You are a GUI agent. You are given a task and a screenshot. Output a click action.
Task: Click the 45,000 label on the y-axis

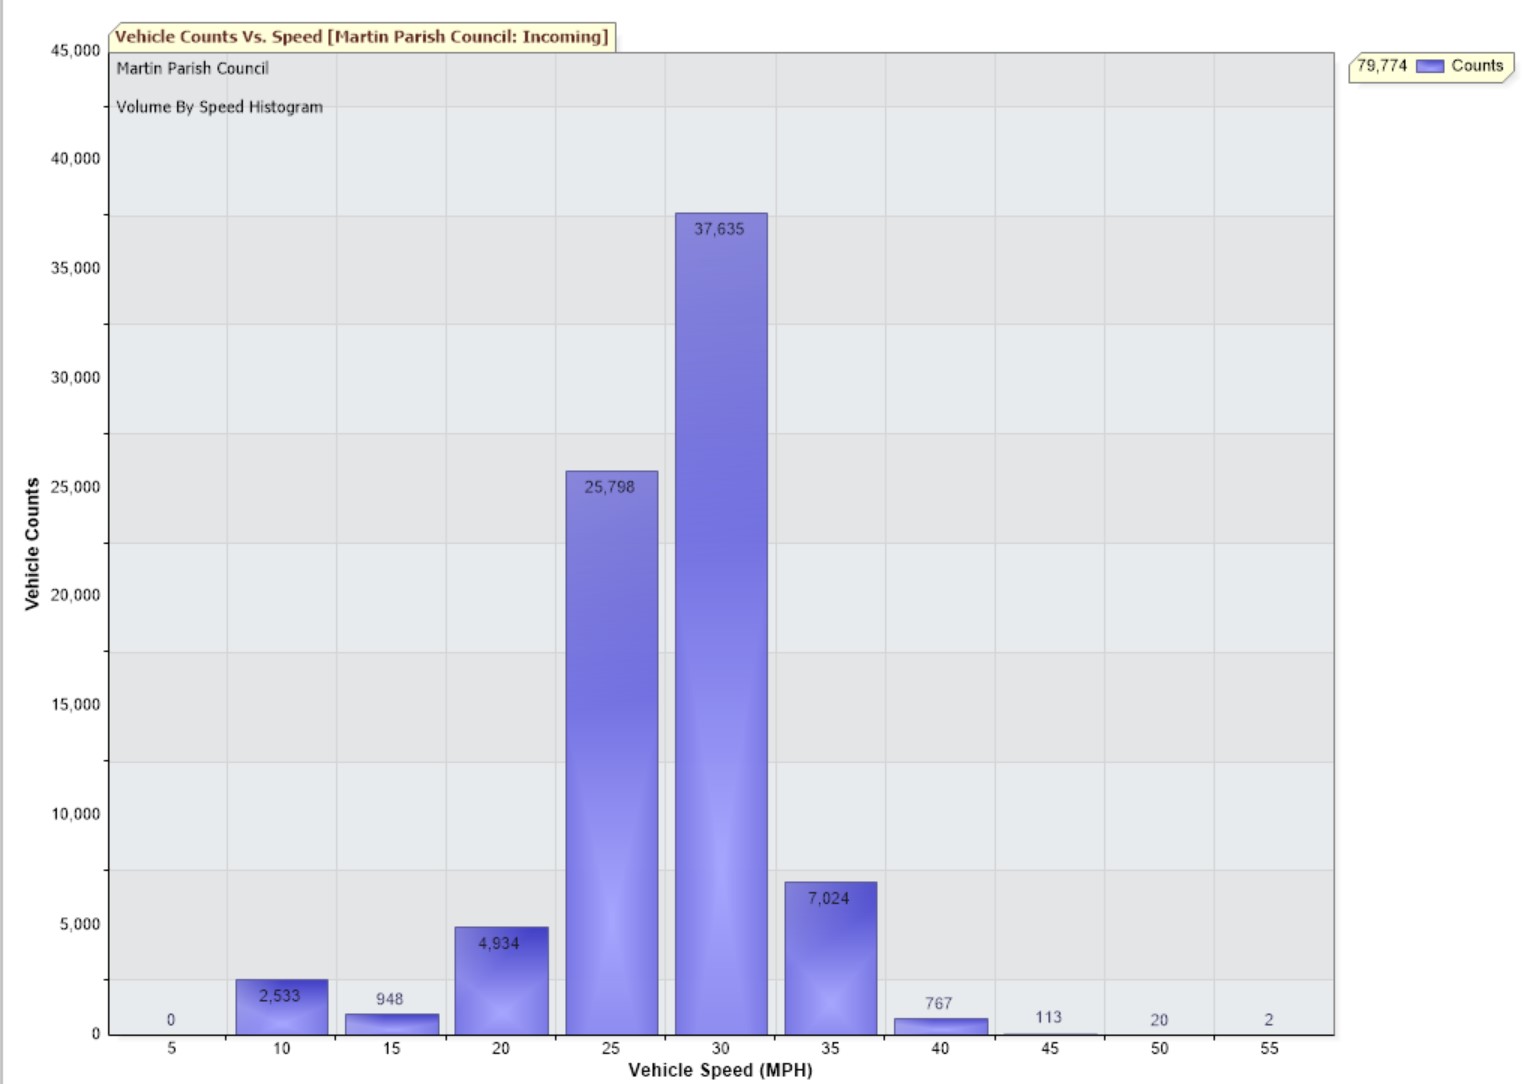click(76, 51)
